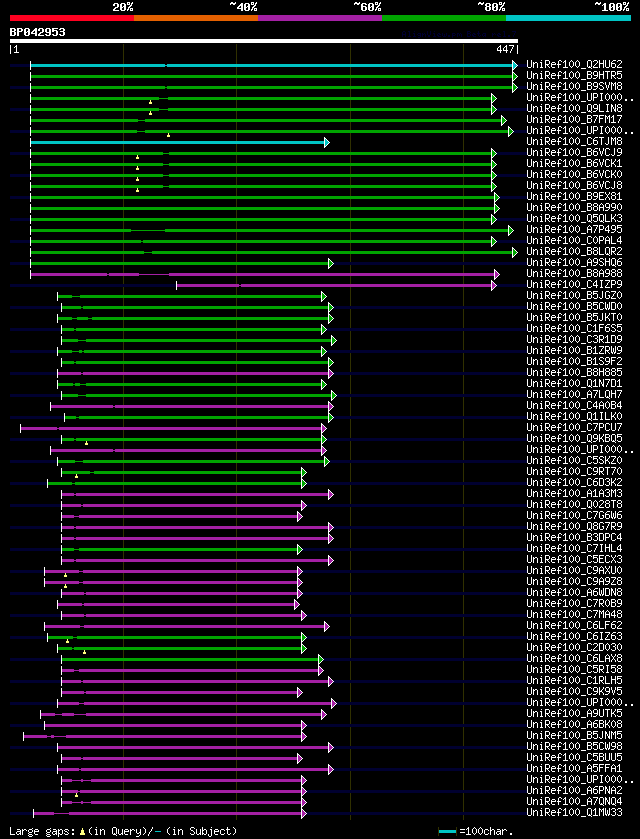The width and height of the screenshot is (640, 839).
Task: Select UniRef100_B9EX81 hit name
Action: [x=574, y=197]
